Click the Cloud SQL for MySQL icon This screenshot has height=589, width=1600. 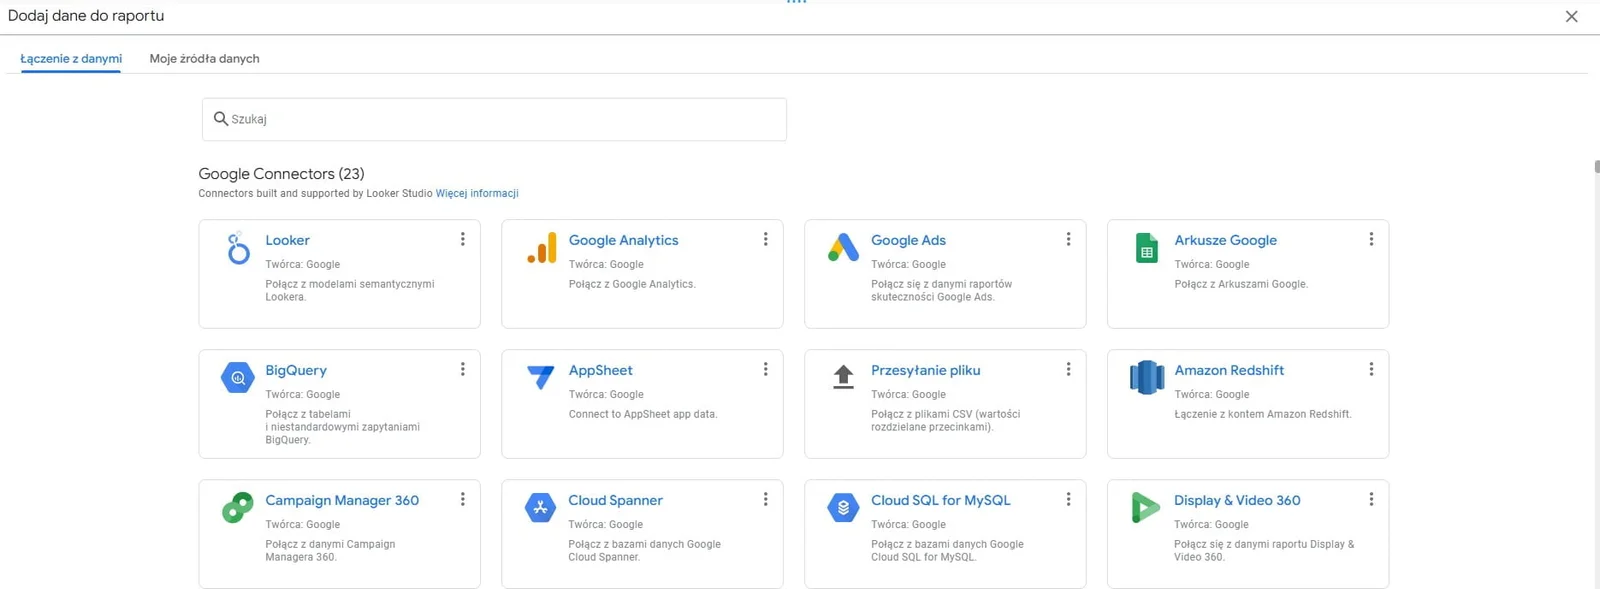click(843, 508)
